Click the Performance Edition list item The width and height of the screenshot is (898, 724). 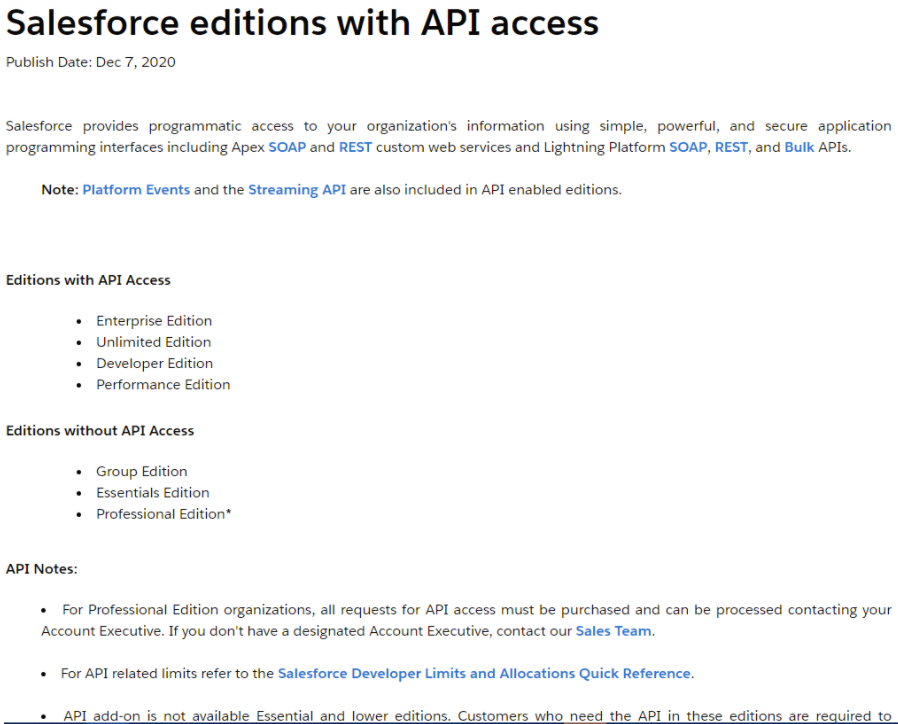pyautogui.click(x=163, y=384)
